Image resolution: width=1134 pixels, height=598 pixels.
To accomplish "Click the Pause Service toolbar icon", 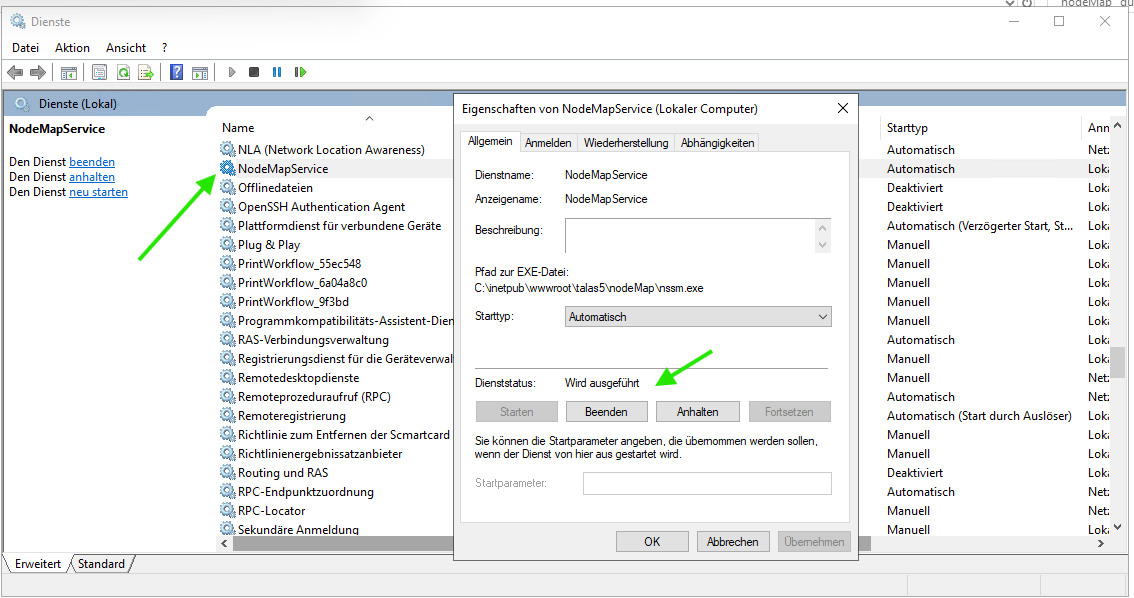I will (x=277, y=72).
